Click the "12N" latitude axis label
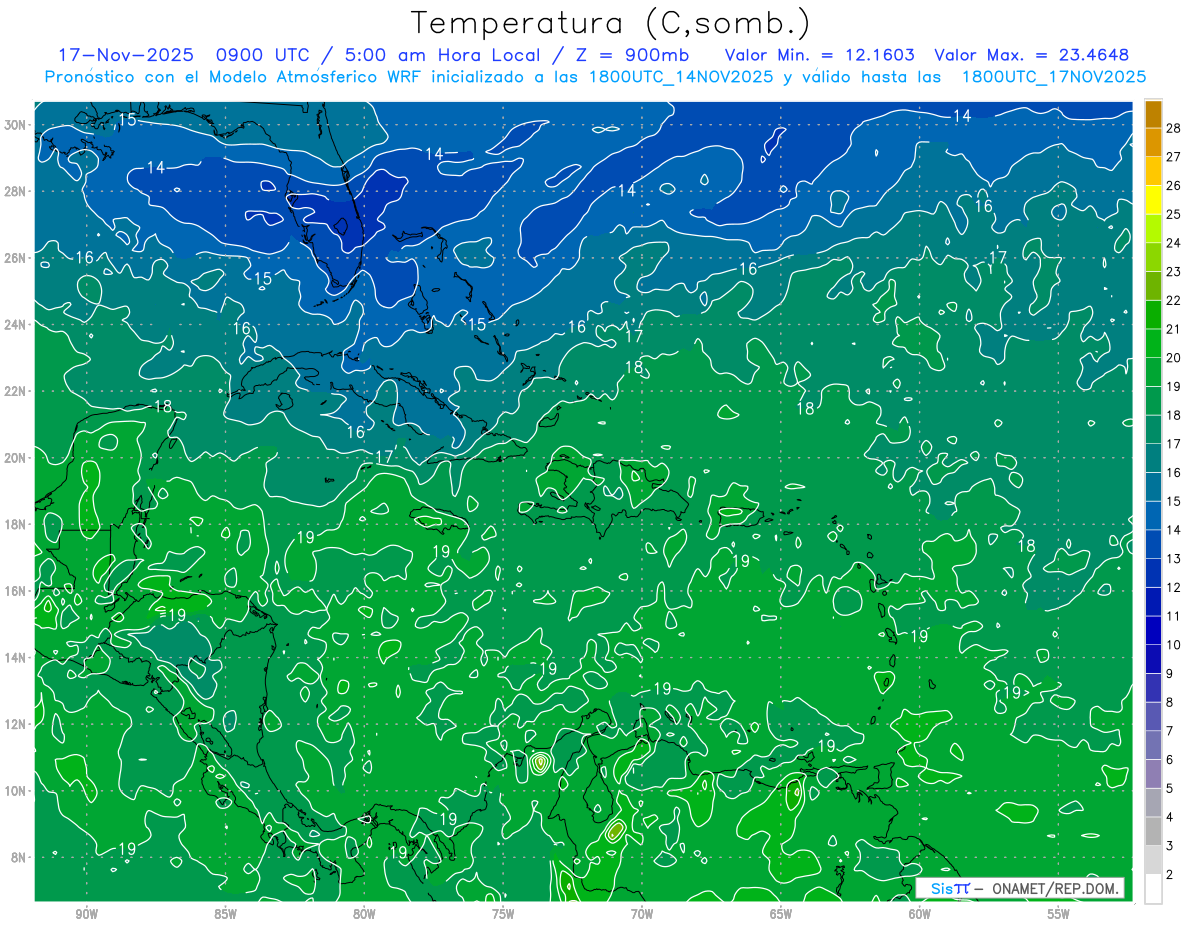 pos(17,724)
